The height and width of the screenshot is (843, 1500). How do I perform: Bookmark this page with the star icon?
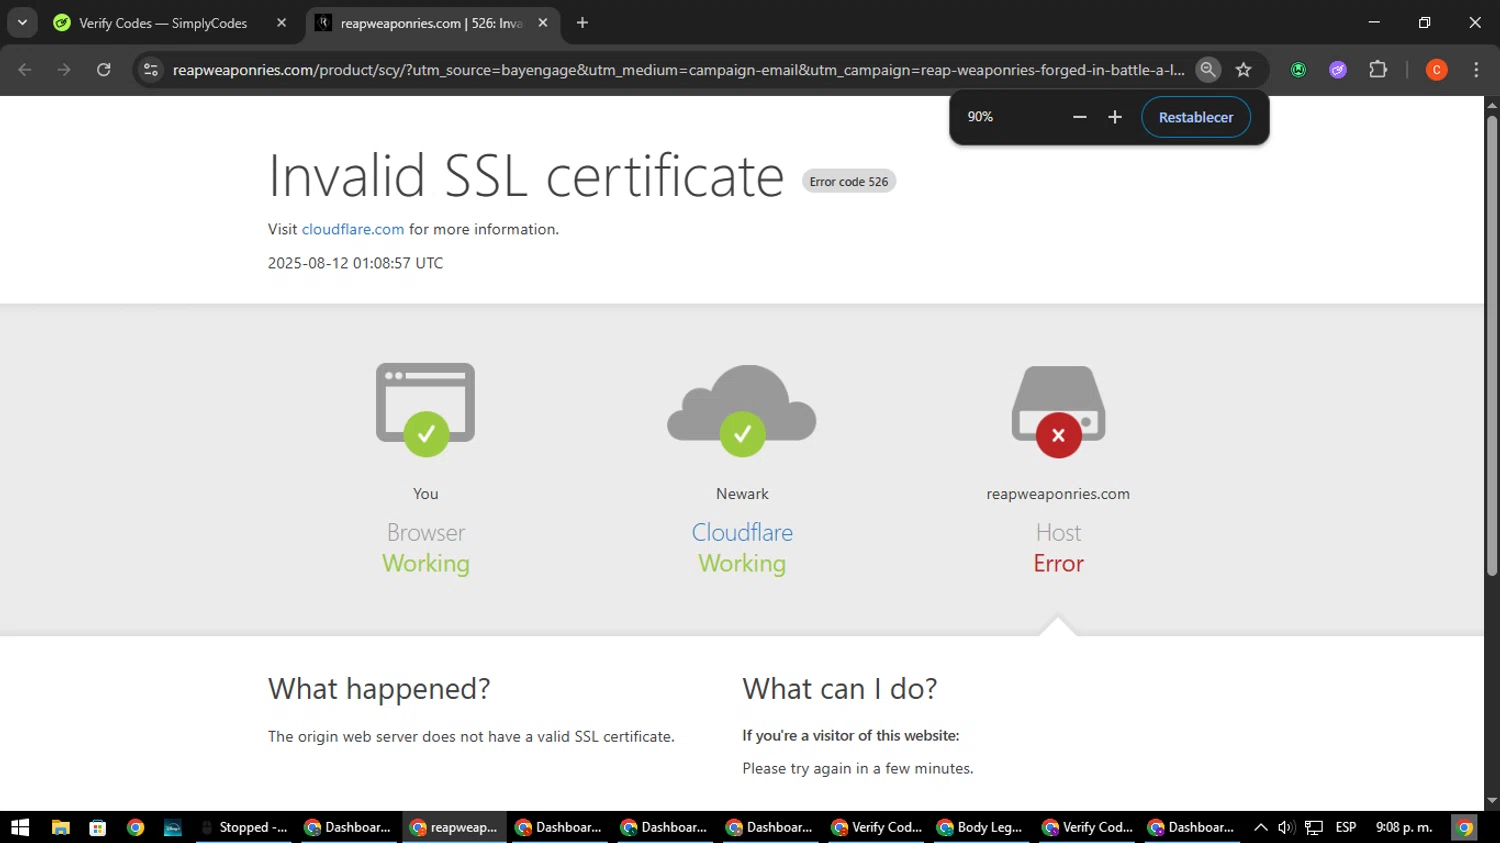(x=1244, y=70)
